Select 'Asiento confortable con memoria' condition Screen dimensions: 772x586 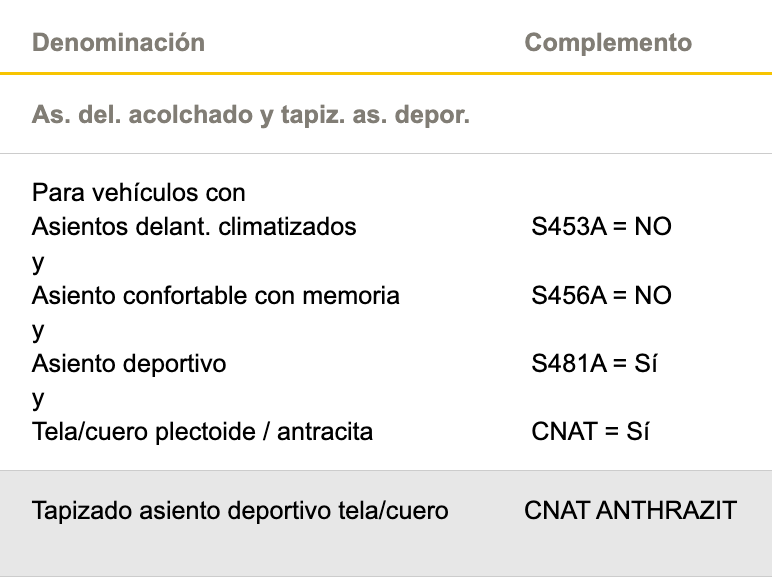[x=216, y=296]
